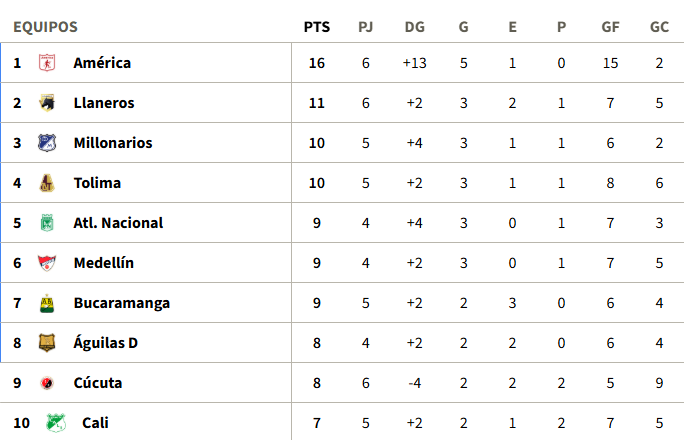Click the Cúcuta round team logo
Screen dimensions: 687x440
47,383
